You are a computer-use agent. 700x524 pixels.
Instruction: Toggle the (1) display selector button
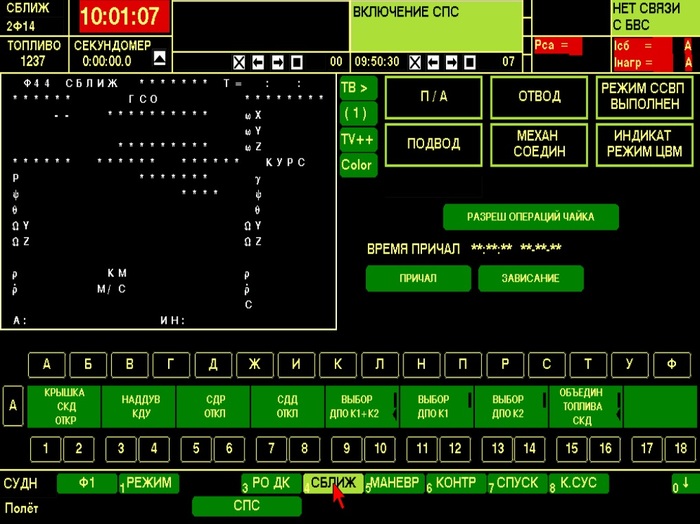click(x=357, y=114)
